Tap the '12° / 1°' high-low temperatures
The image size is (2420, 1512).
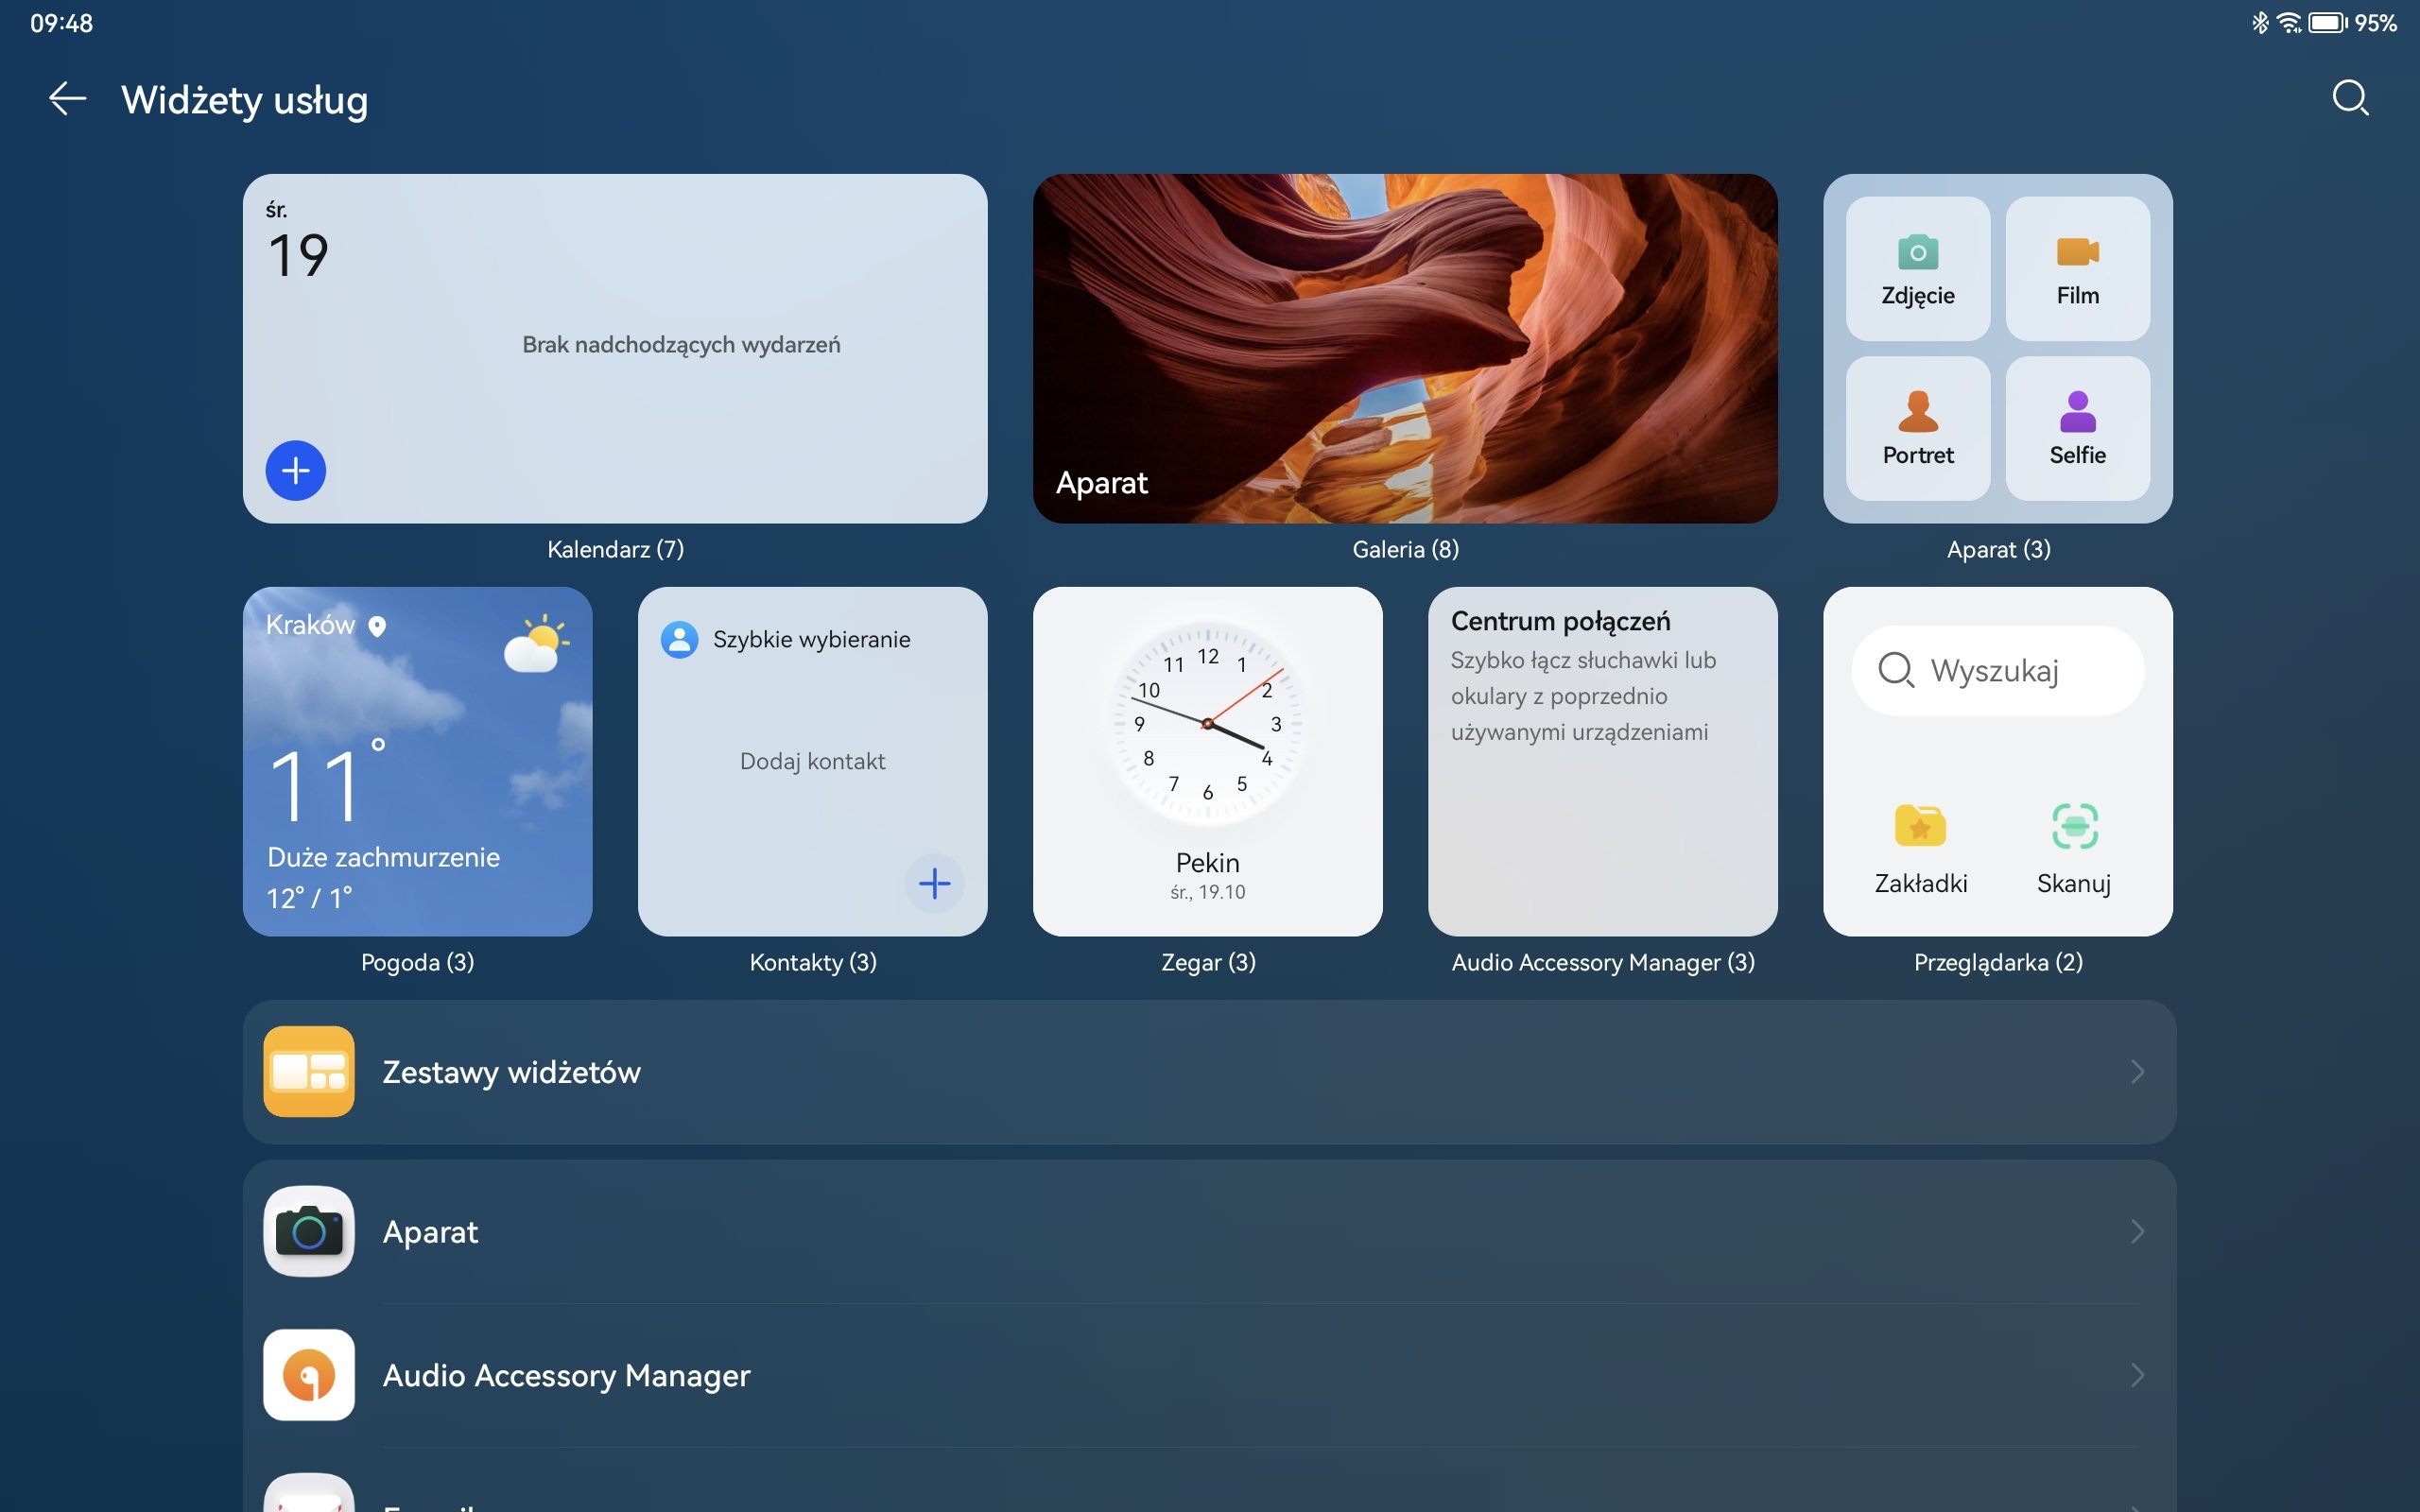(x=309, y=898)
